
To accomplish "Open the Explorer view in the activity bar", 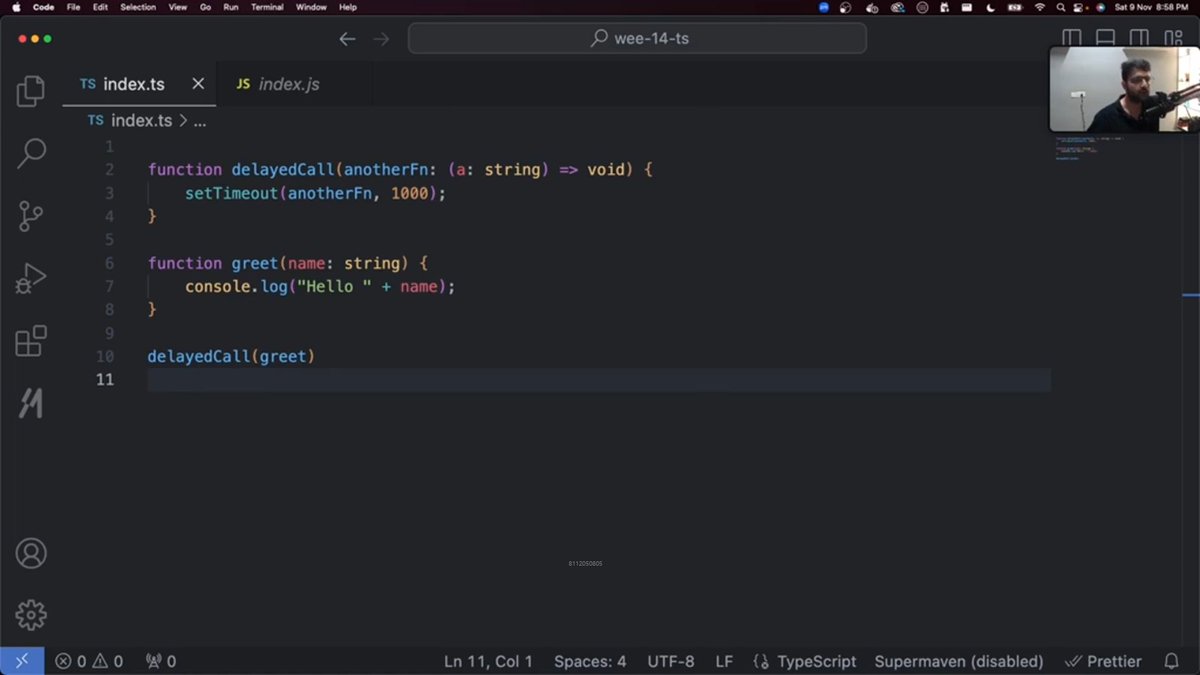I will point(30,90).
